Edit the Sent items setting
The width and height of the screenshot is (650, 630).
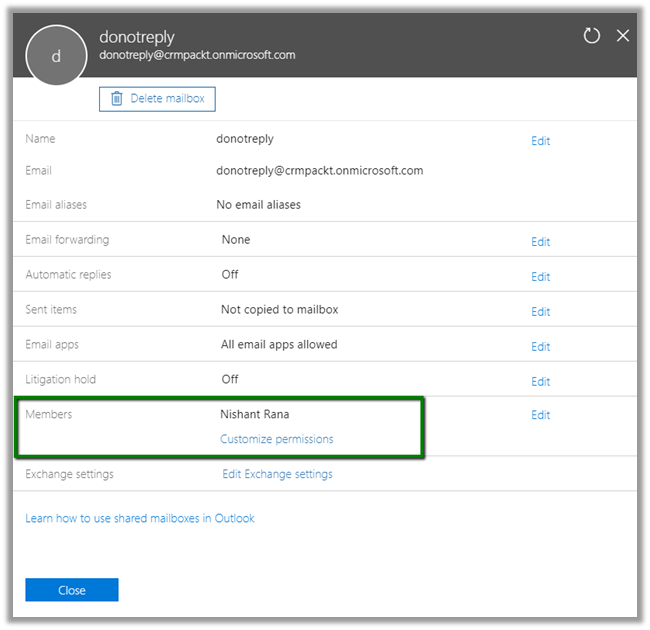pos(540,312)
